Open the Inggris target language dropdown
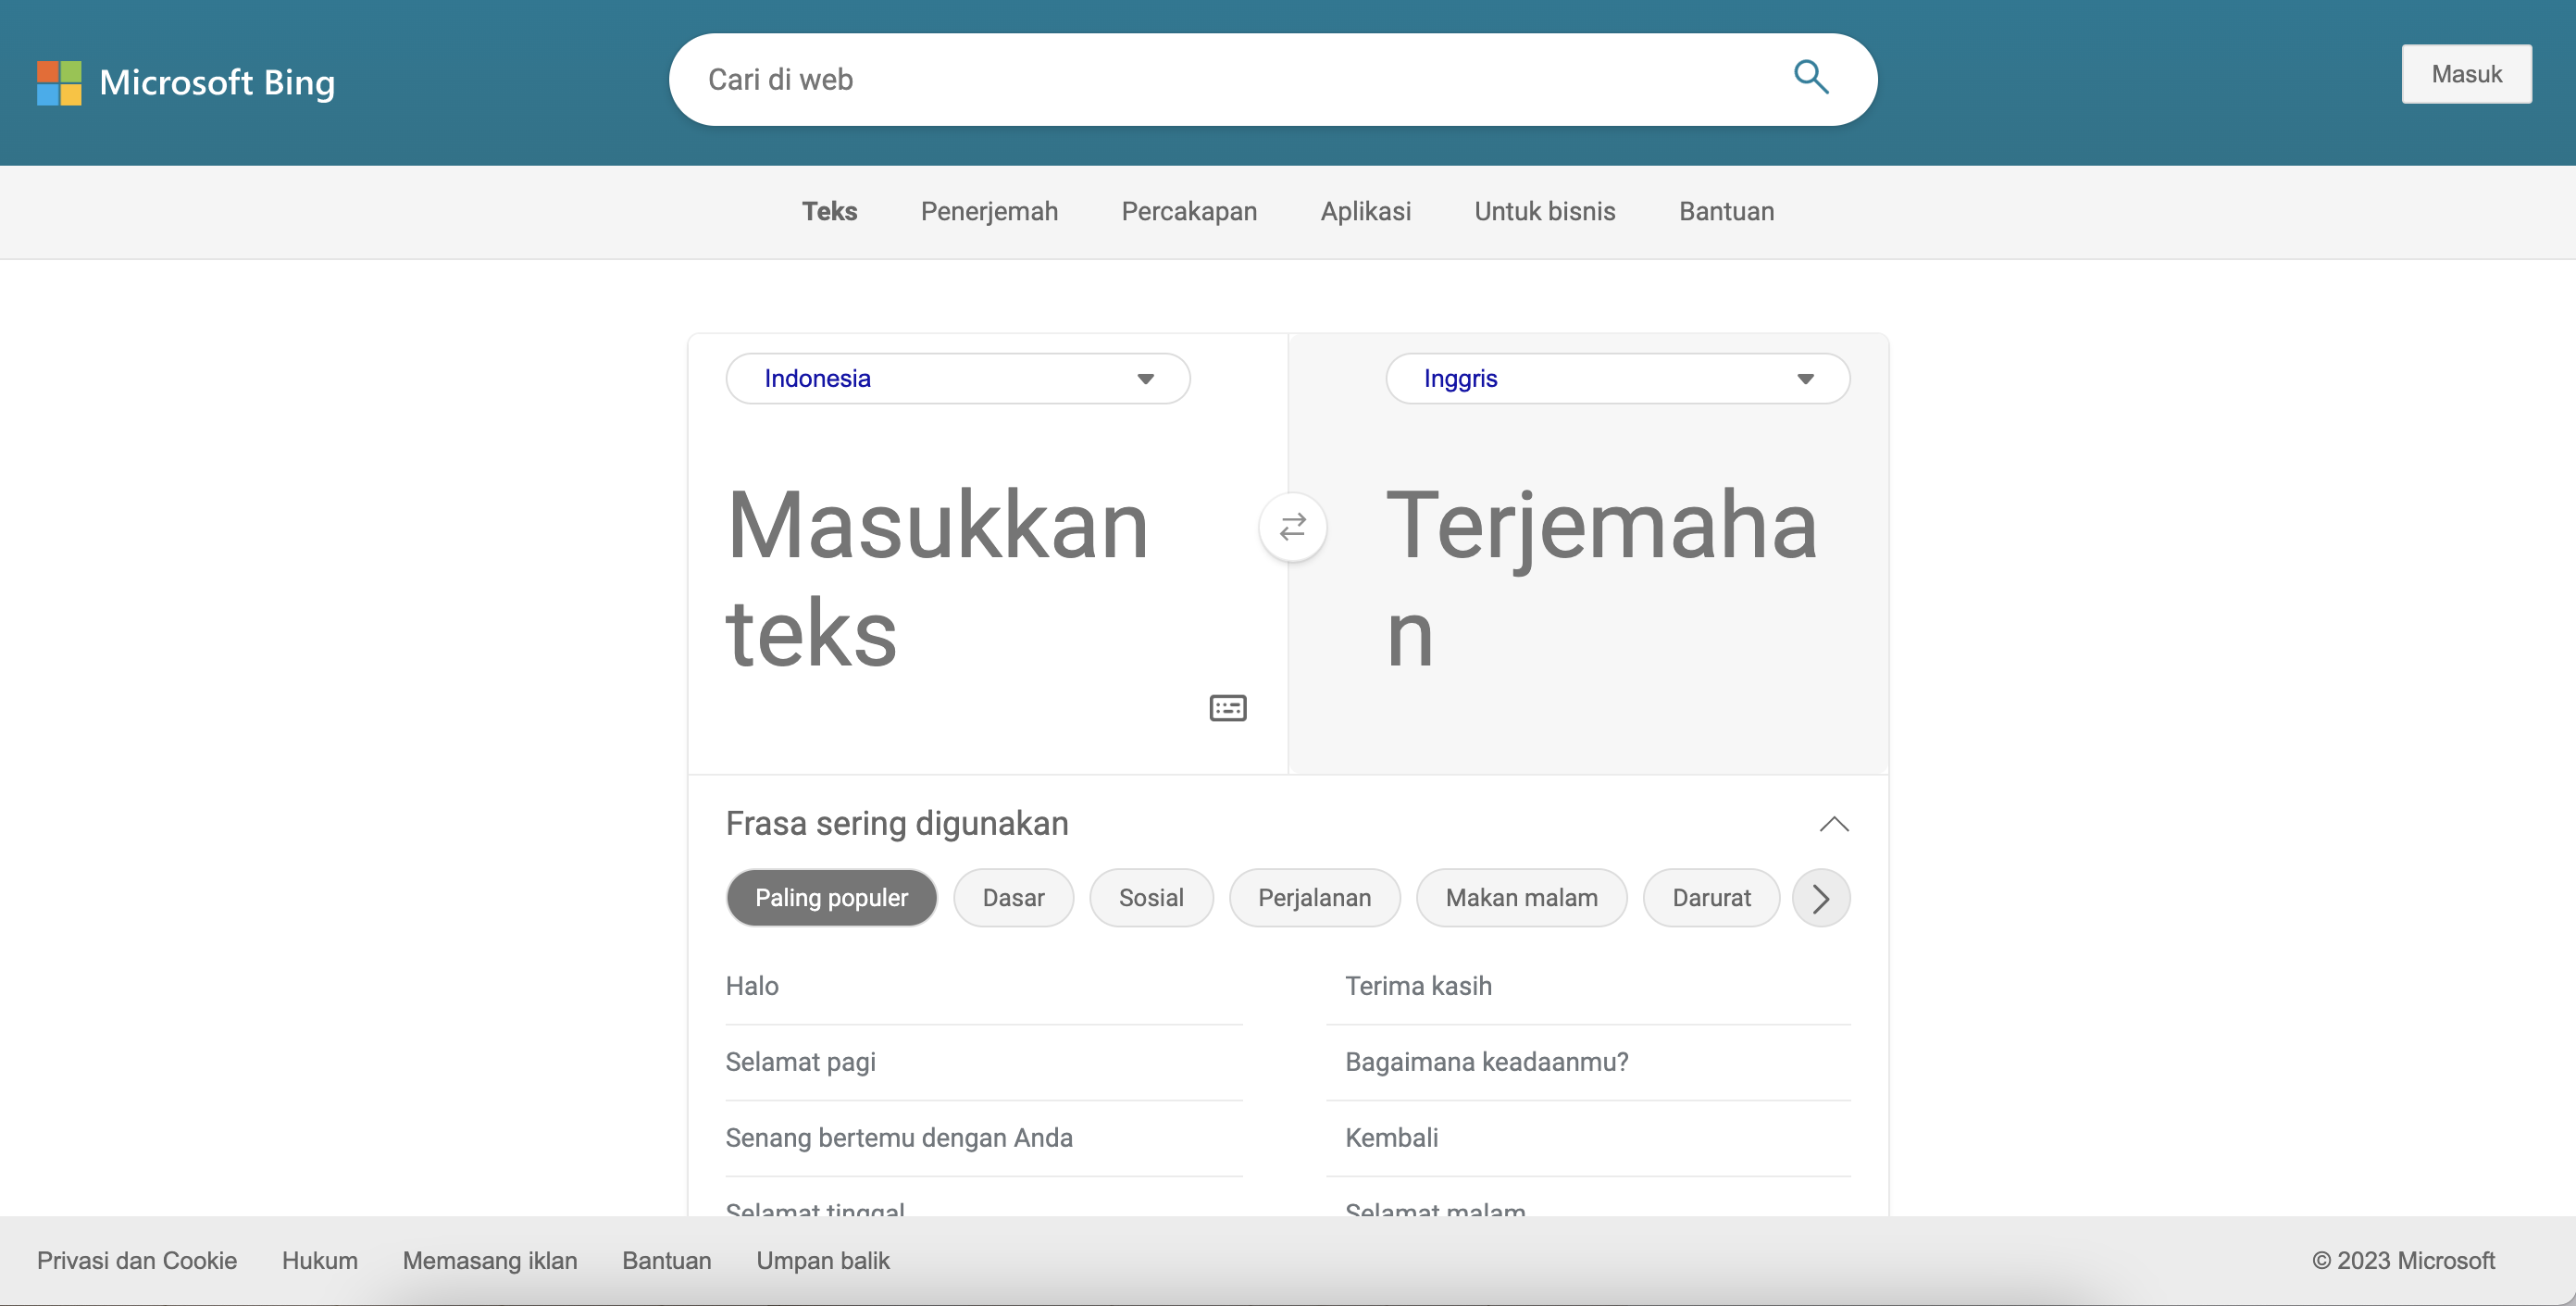This screenshot has height=1306, width=2576. (1617, 379)
